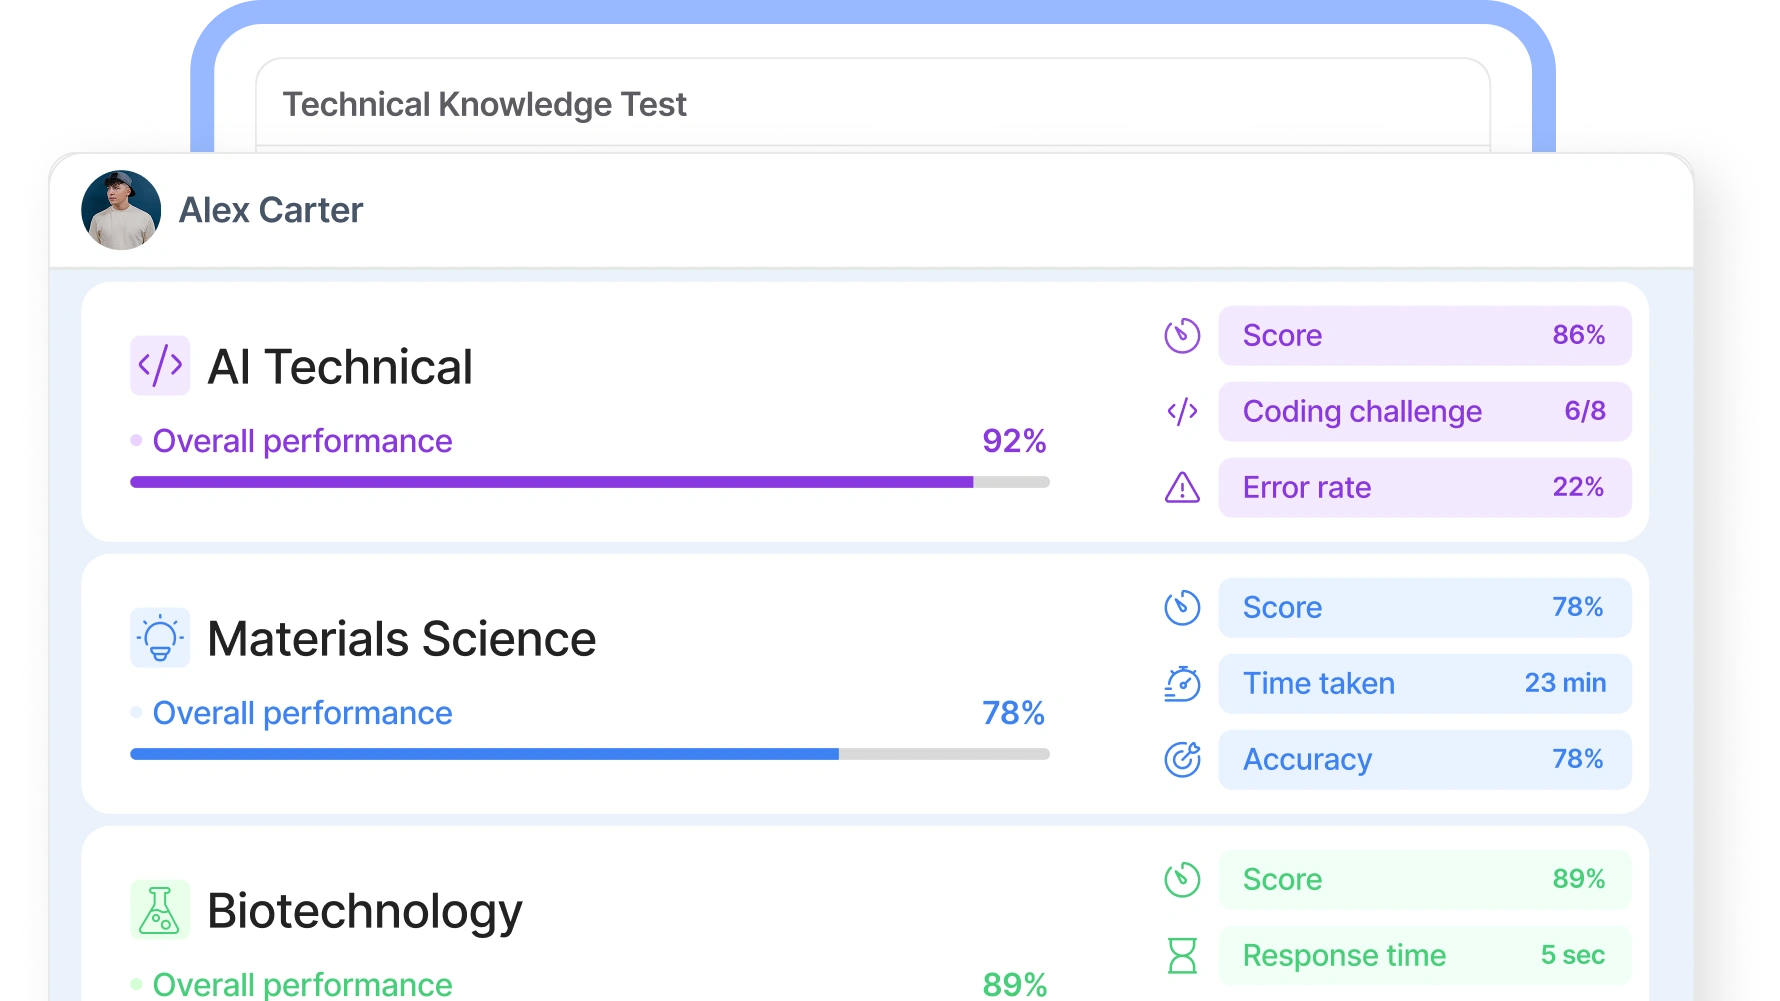Select the Response time 5 sec row
Screen dimensions: 1780x1001
coord(1425,955)
